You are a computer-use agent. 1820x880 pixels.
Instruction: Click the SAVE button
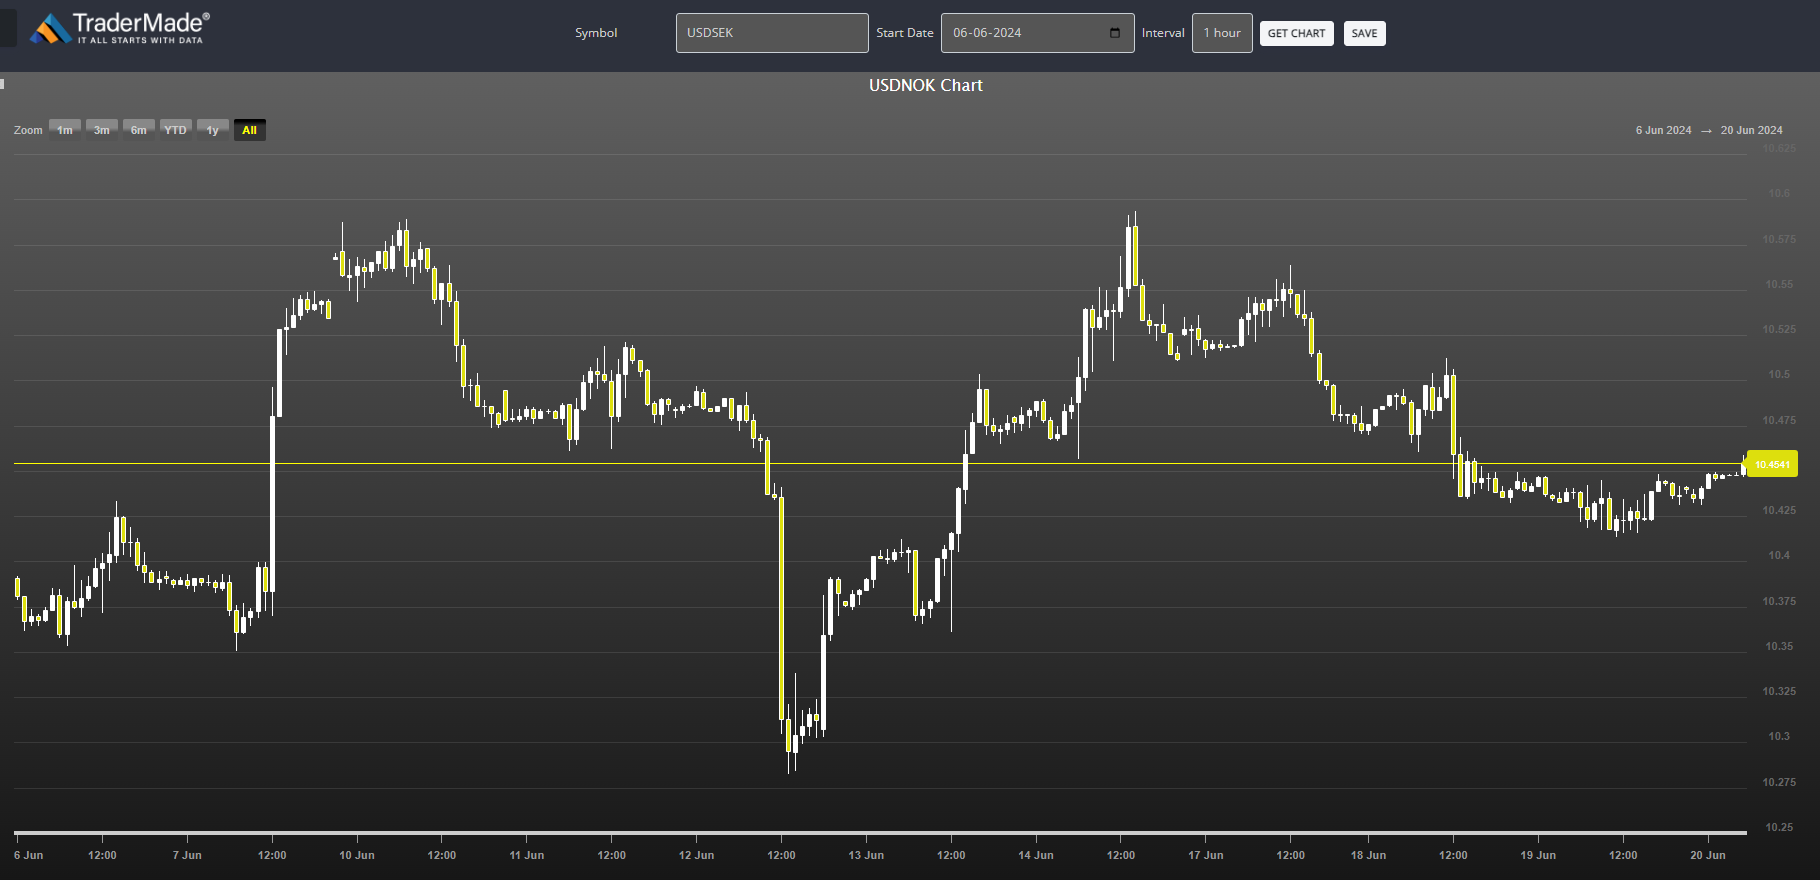tap(1364, 33)
